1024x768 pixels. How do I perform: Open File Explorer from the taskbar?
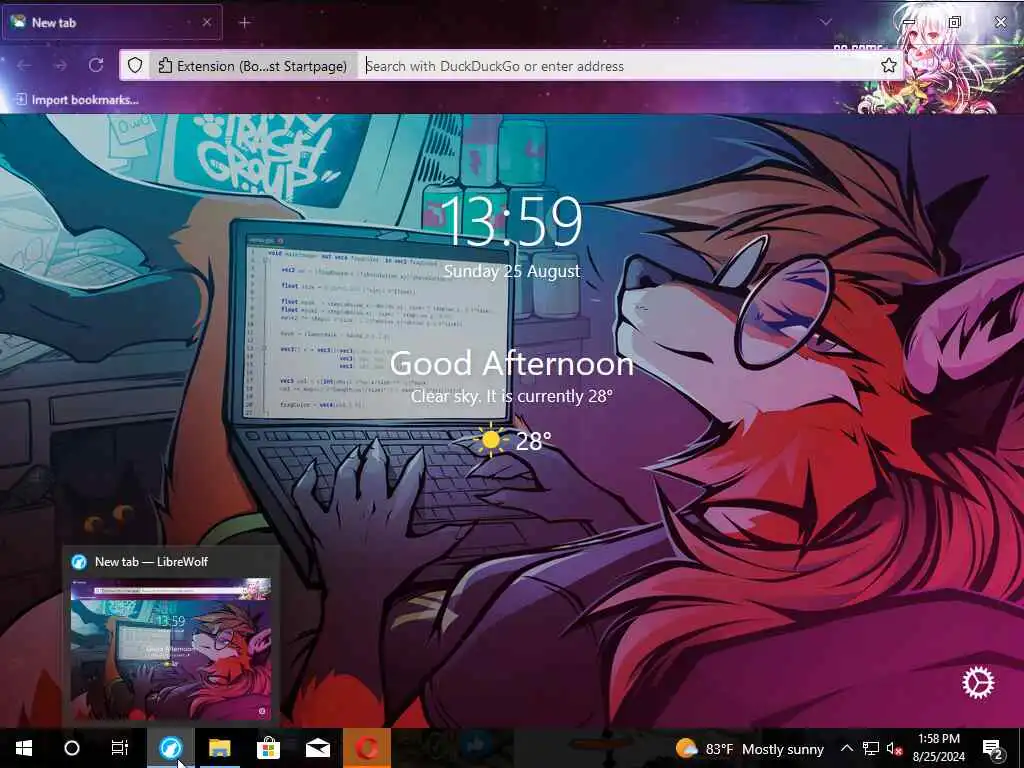[219, 748]
